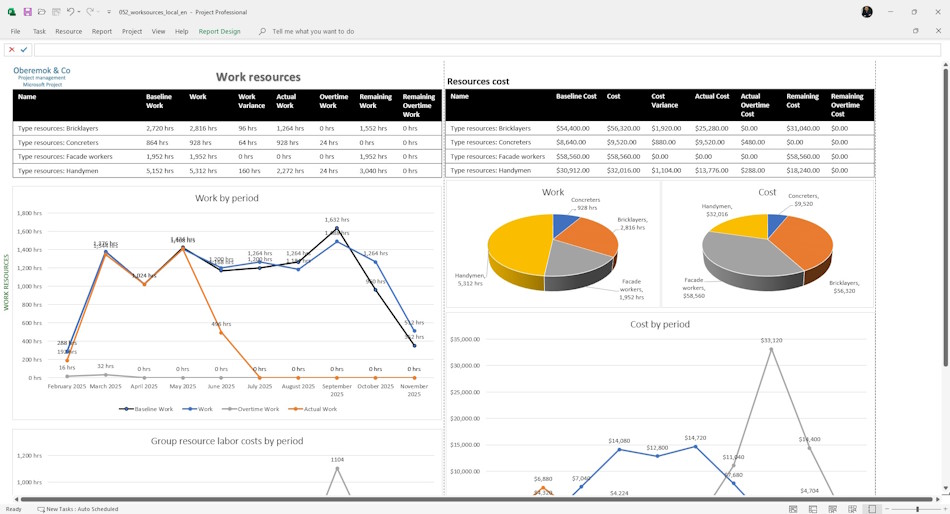Open the File menu
This screenshot has width=950, height=514.
15,32
